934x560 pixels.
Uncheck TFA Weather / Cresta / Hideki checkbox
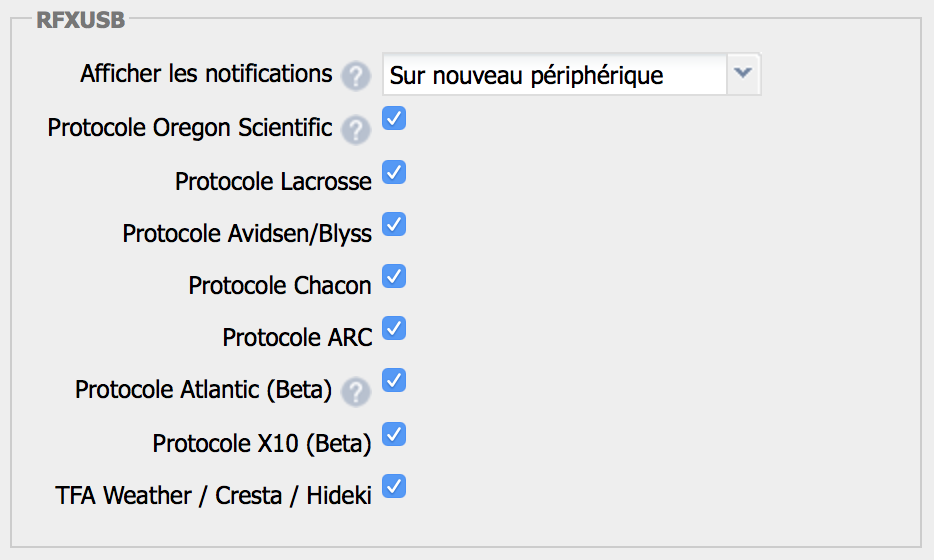click(394, 486)
